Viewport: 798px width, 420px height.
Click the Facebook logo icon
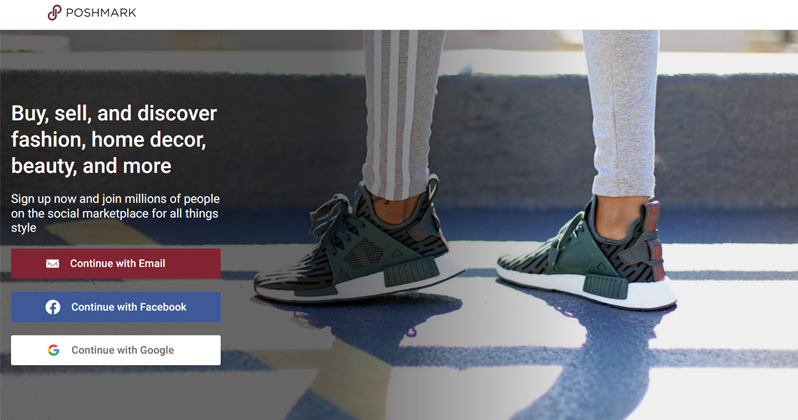(53, 307)
